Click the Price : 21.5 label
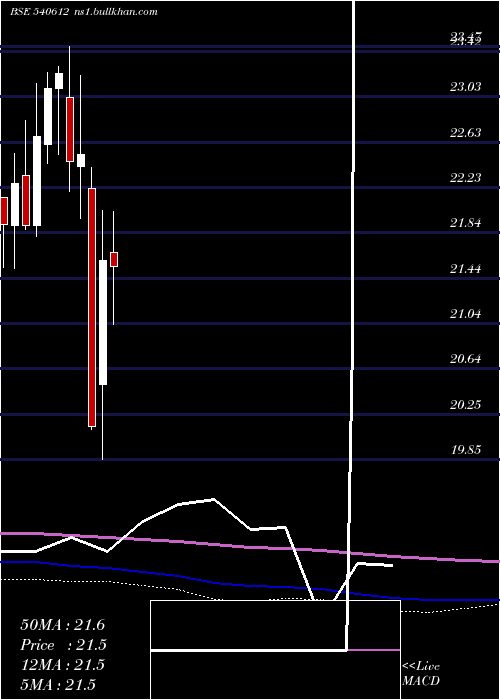The image size is (500, 700). [x=64, y=645]
